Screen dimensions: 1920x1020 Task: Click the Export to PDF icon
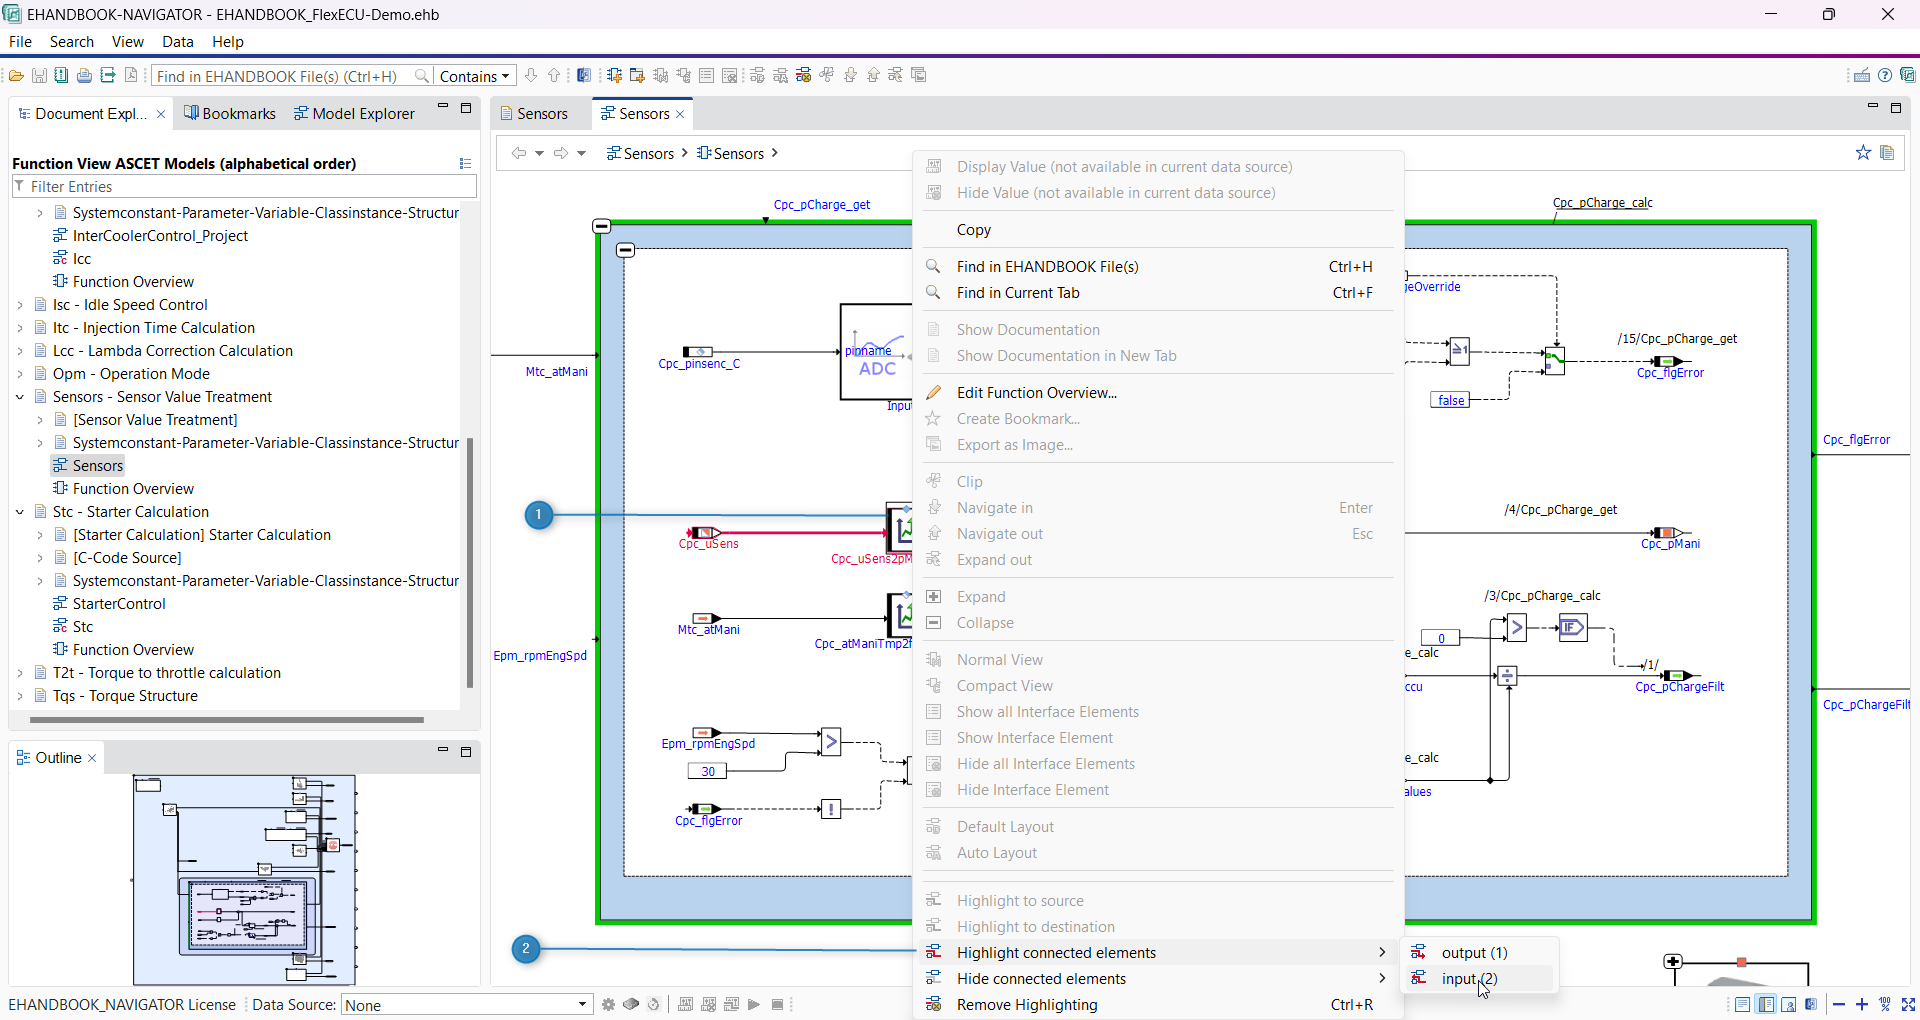pyautogui.click(x=130, y=76)
